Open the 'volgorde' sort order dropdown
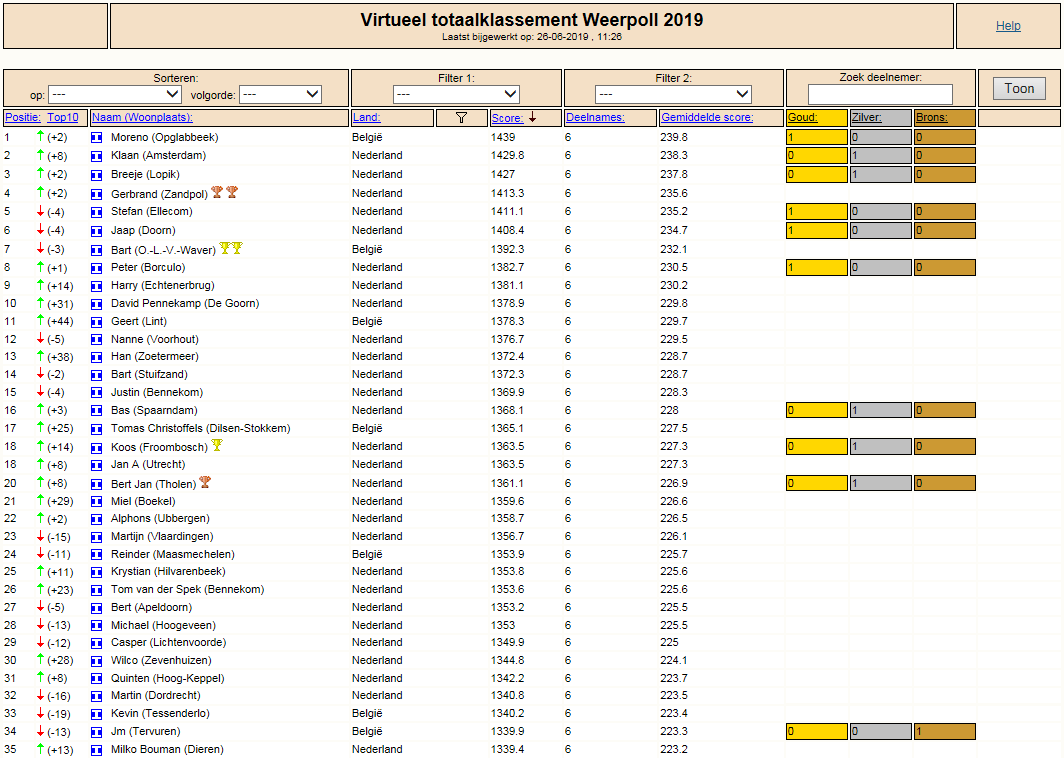Viewport: 1064px width, 758px height. pos(281,94)
